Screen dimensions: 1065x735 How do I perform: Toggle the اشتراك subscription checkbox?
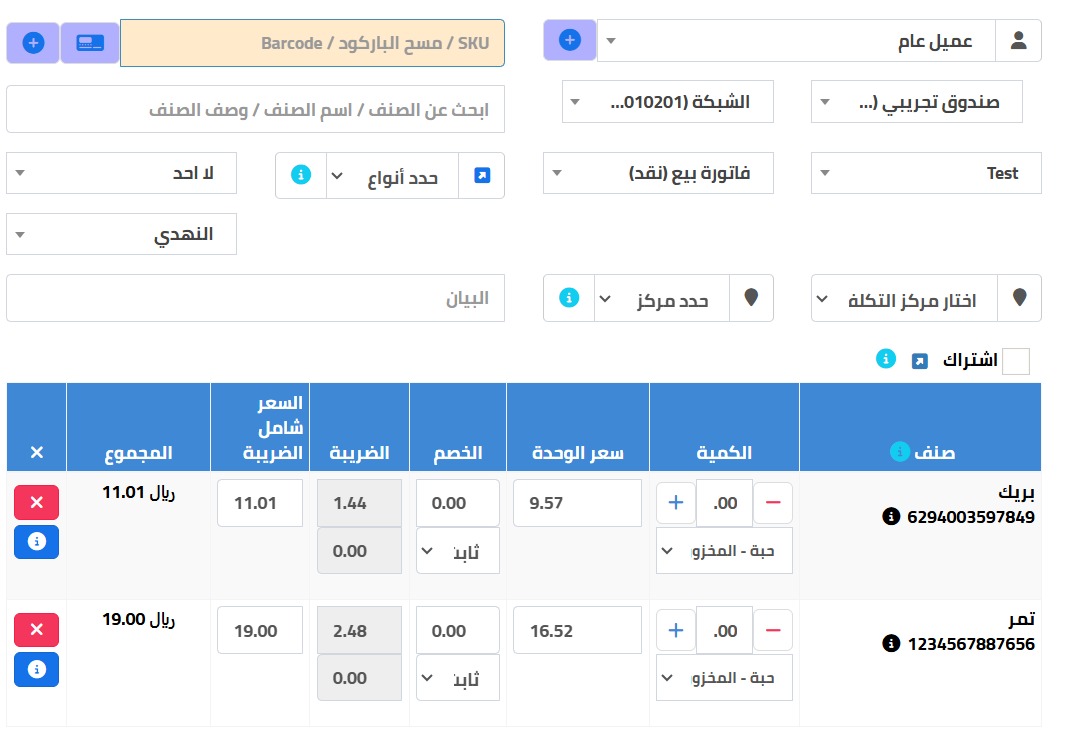point(1015,361)
